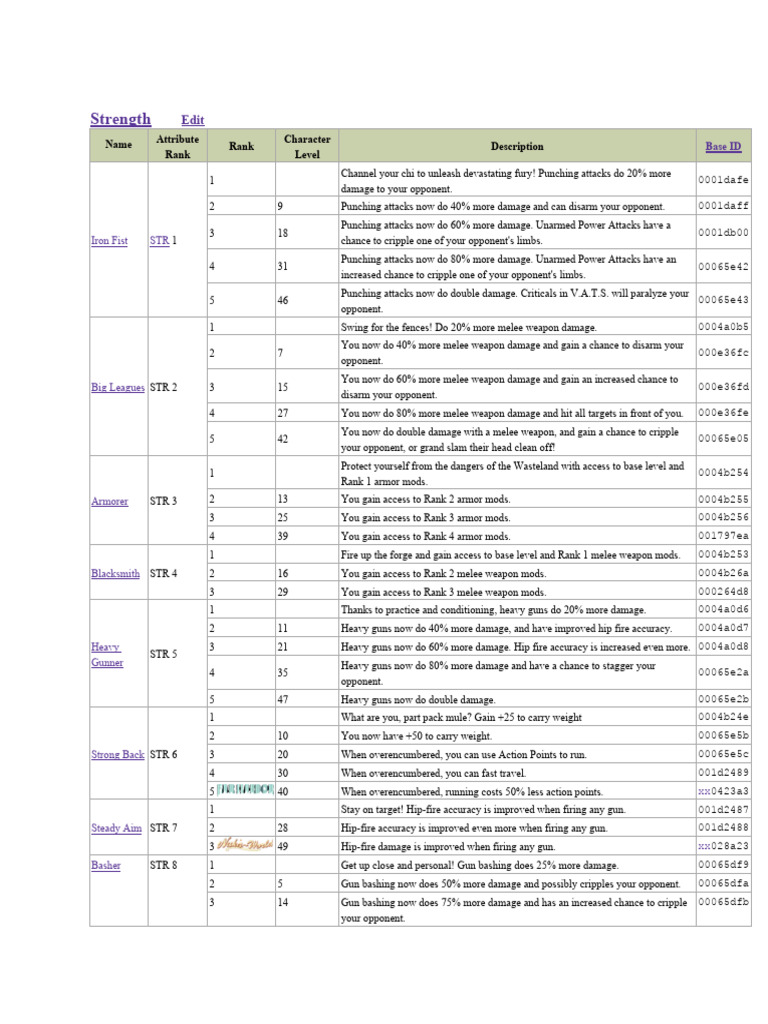This screenshot has width=768, height=1024.
Task: Click 'When overencumbered, you can fast travel' description
Action: (433, 773)
